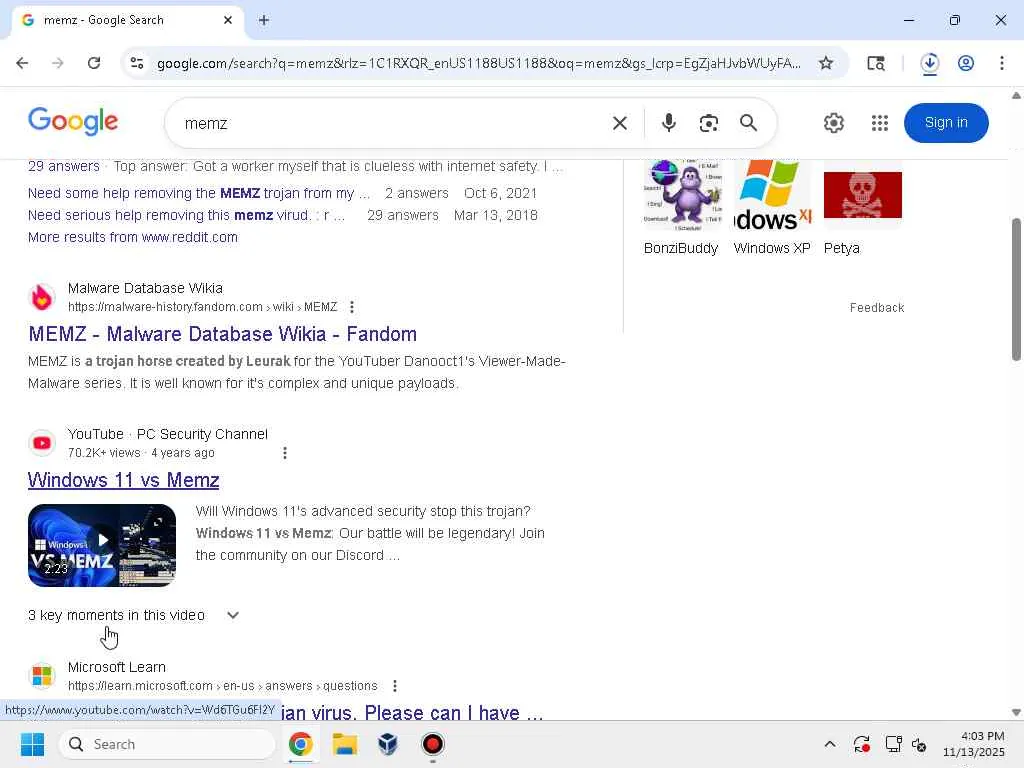Open Chrome from the taskbar
The image size is (1024, 768).
[x=300, y=744]
